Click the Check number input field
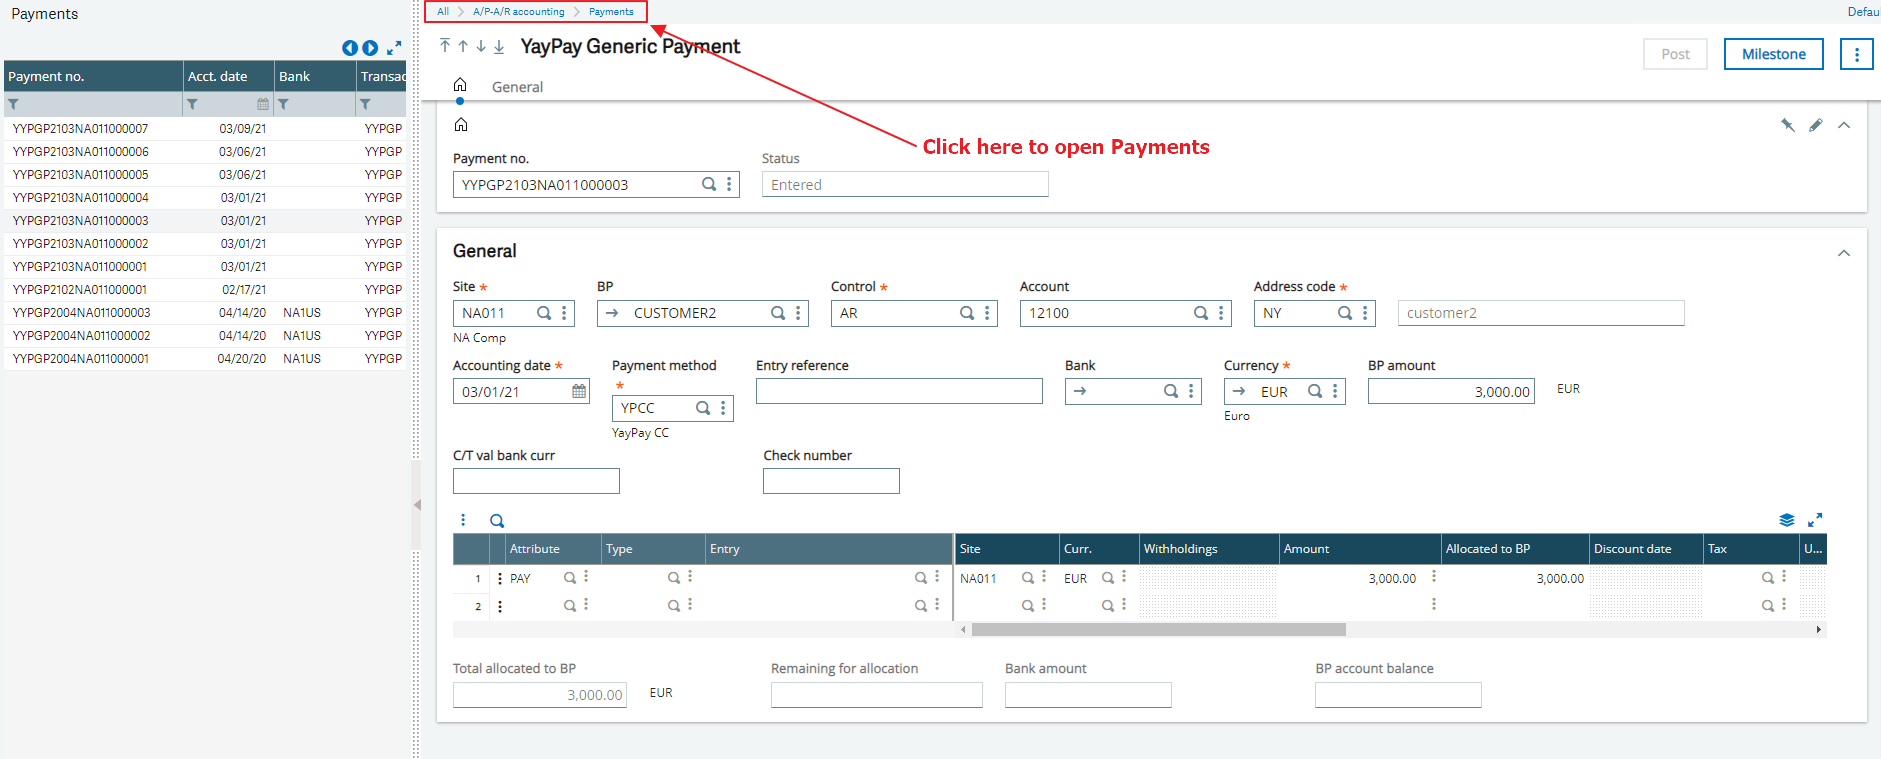The height and width of the screenshot is (759, 1881). click(831, 481)
